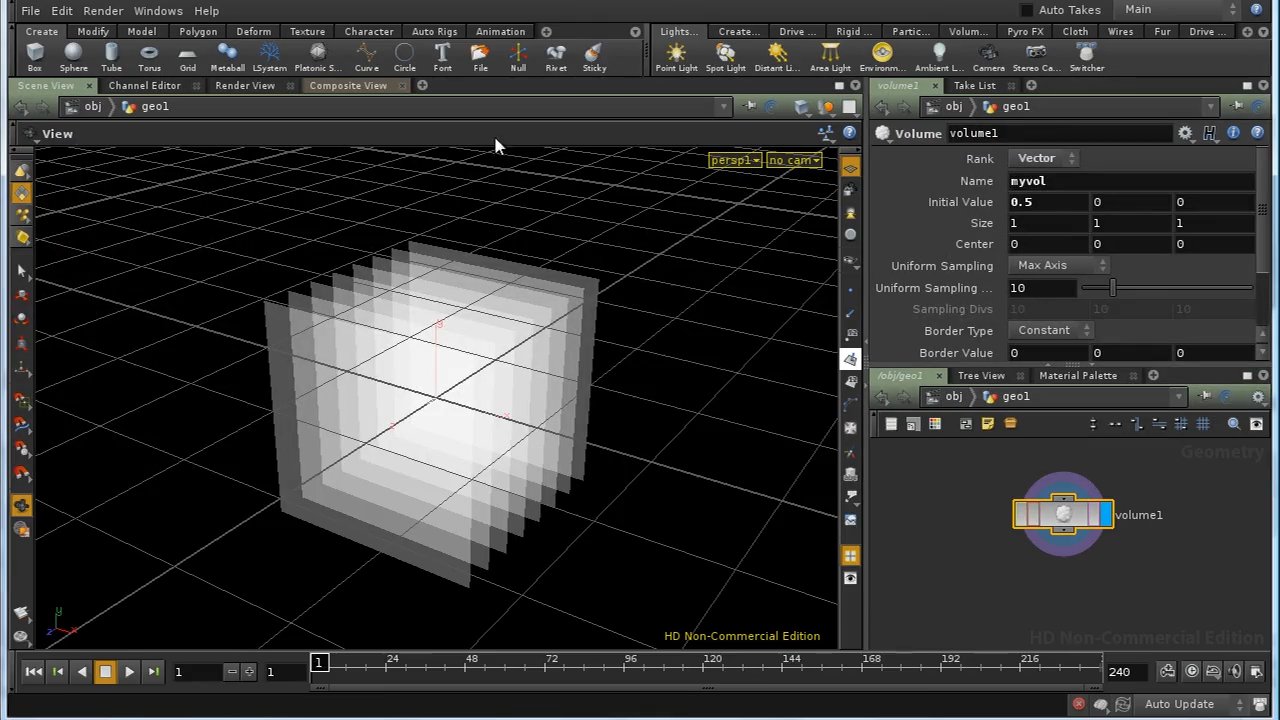The image size is (1280, 720).
Task: Open the Render menu
Action: pyautogui.click(x=103, y=11)
